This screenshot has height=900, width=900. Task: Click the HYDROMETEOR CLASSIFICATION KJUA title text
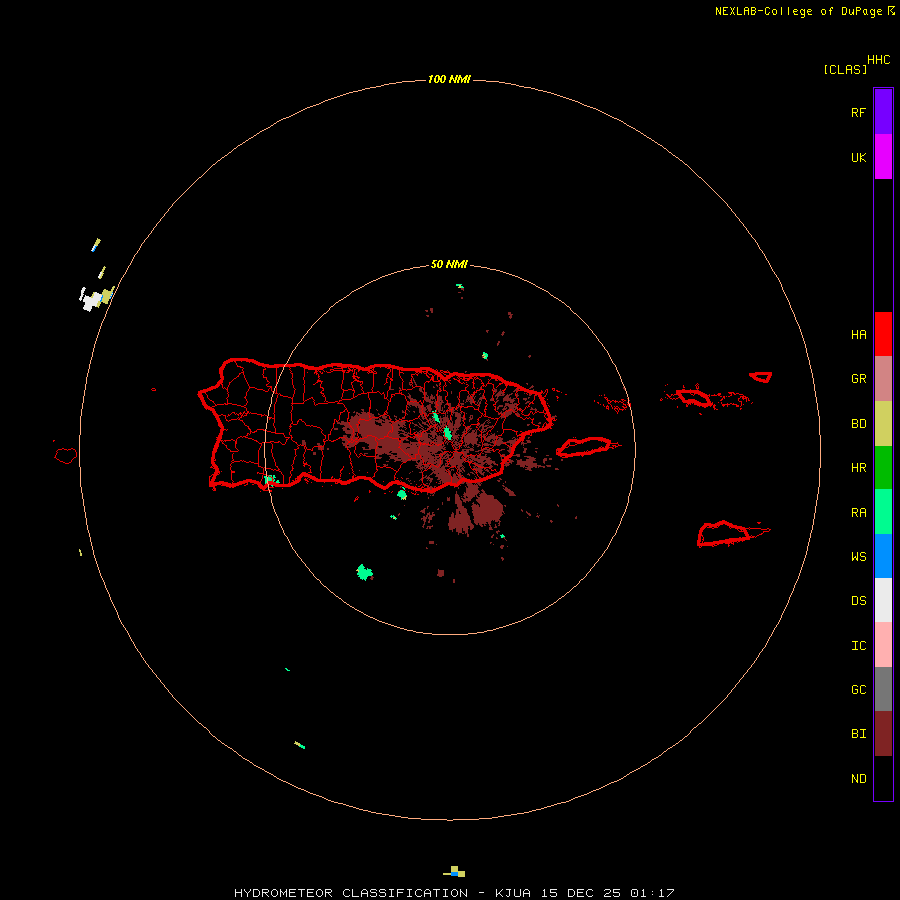[x=454, y=893]
